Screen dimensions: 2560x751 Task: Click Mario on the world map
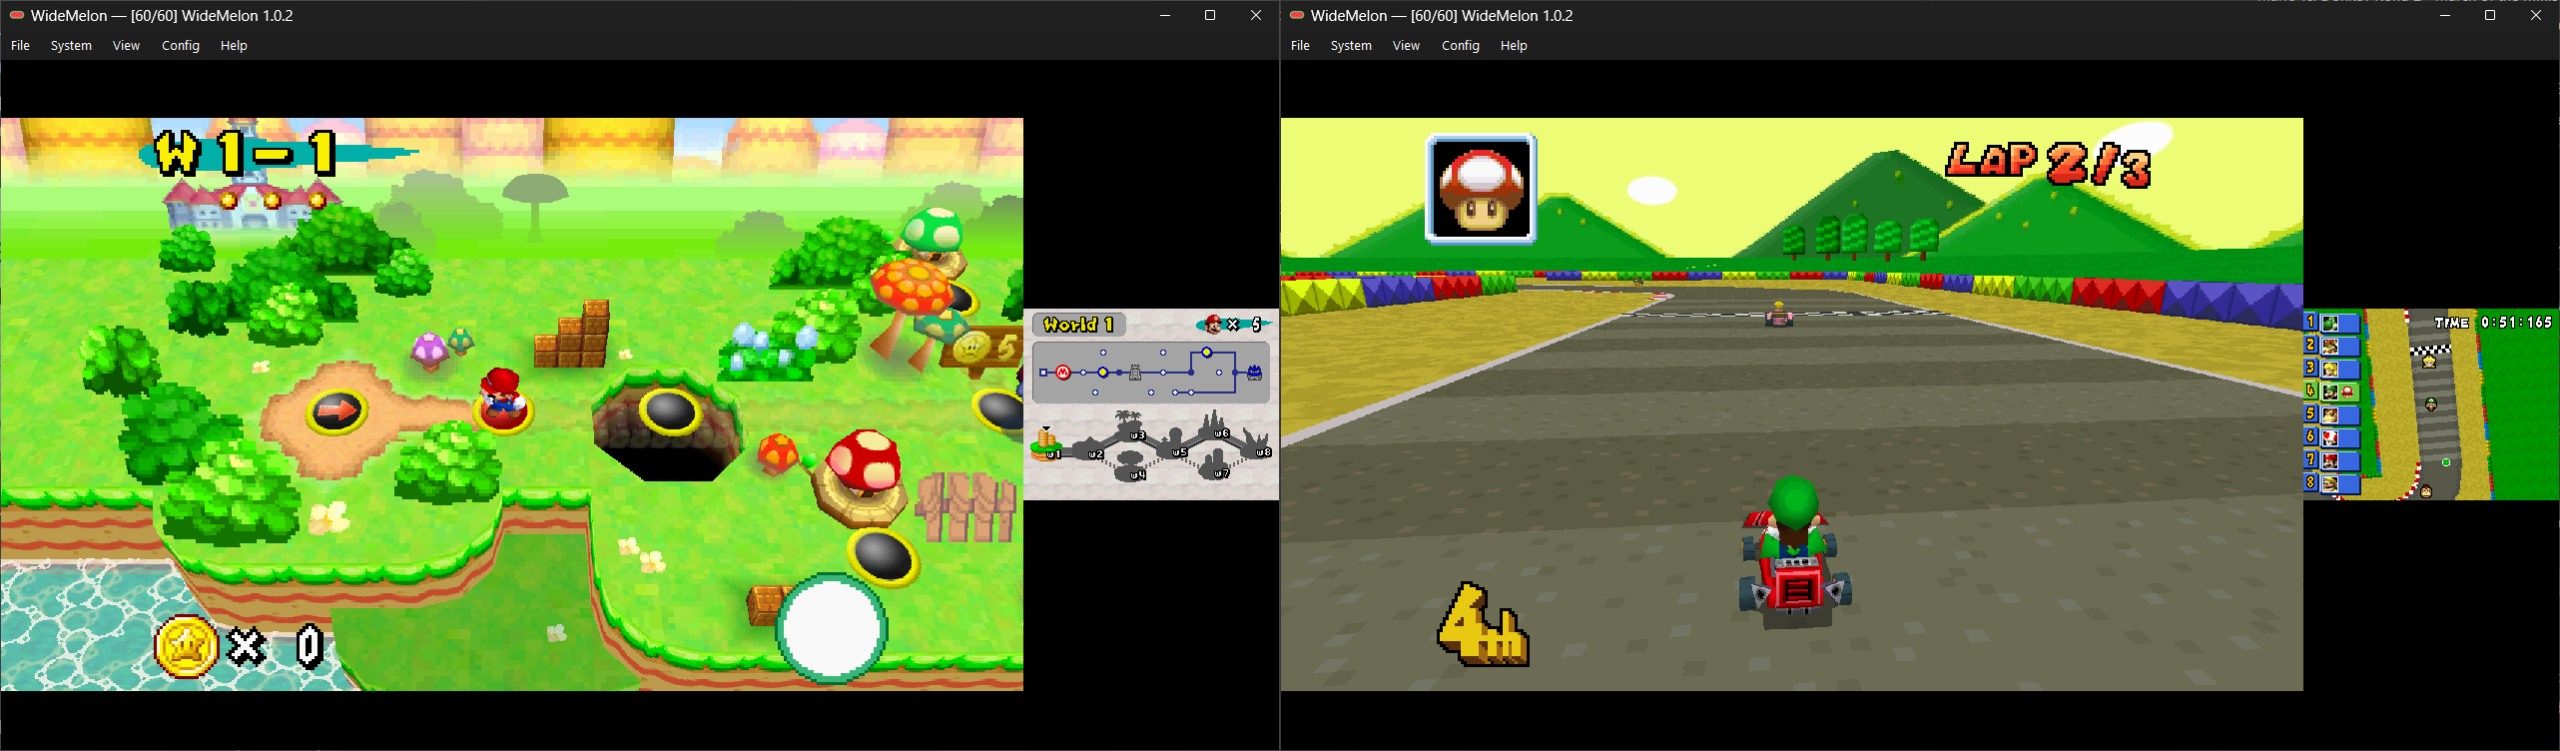(x=502, y=395)
